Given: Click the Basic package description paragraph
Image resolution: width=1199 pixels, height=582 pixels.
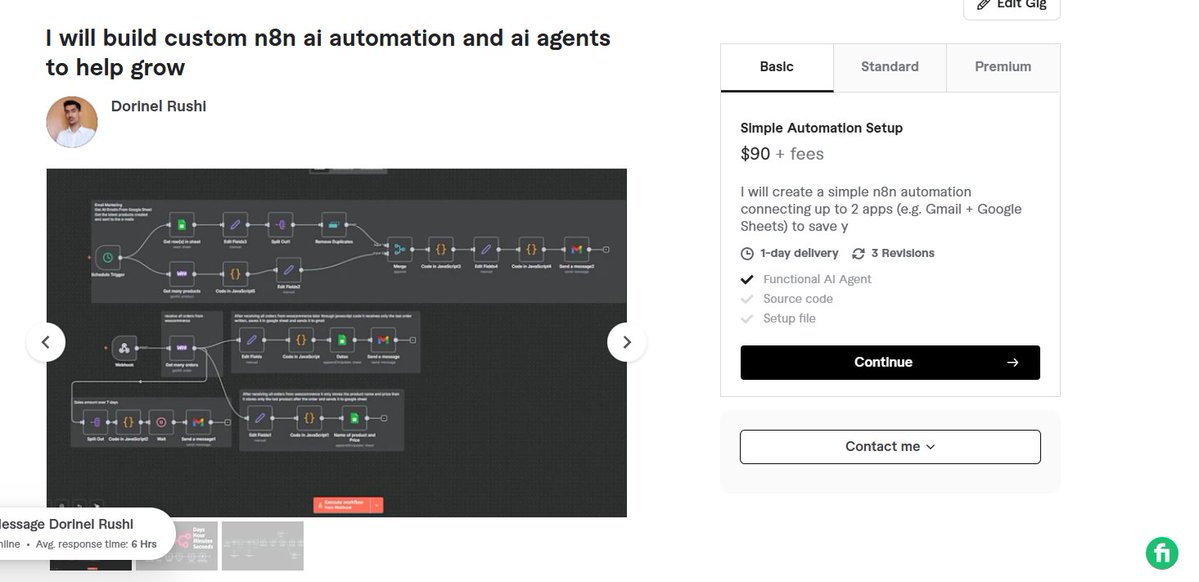Looking at the screenshot, I should [881, 209].
